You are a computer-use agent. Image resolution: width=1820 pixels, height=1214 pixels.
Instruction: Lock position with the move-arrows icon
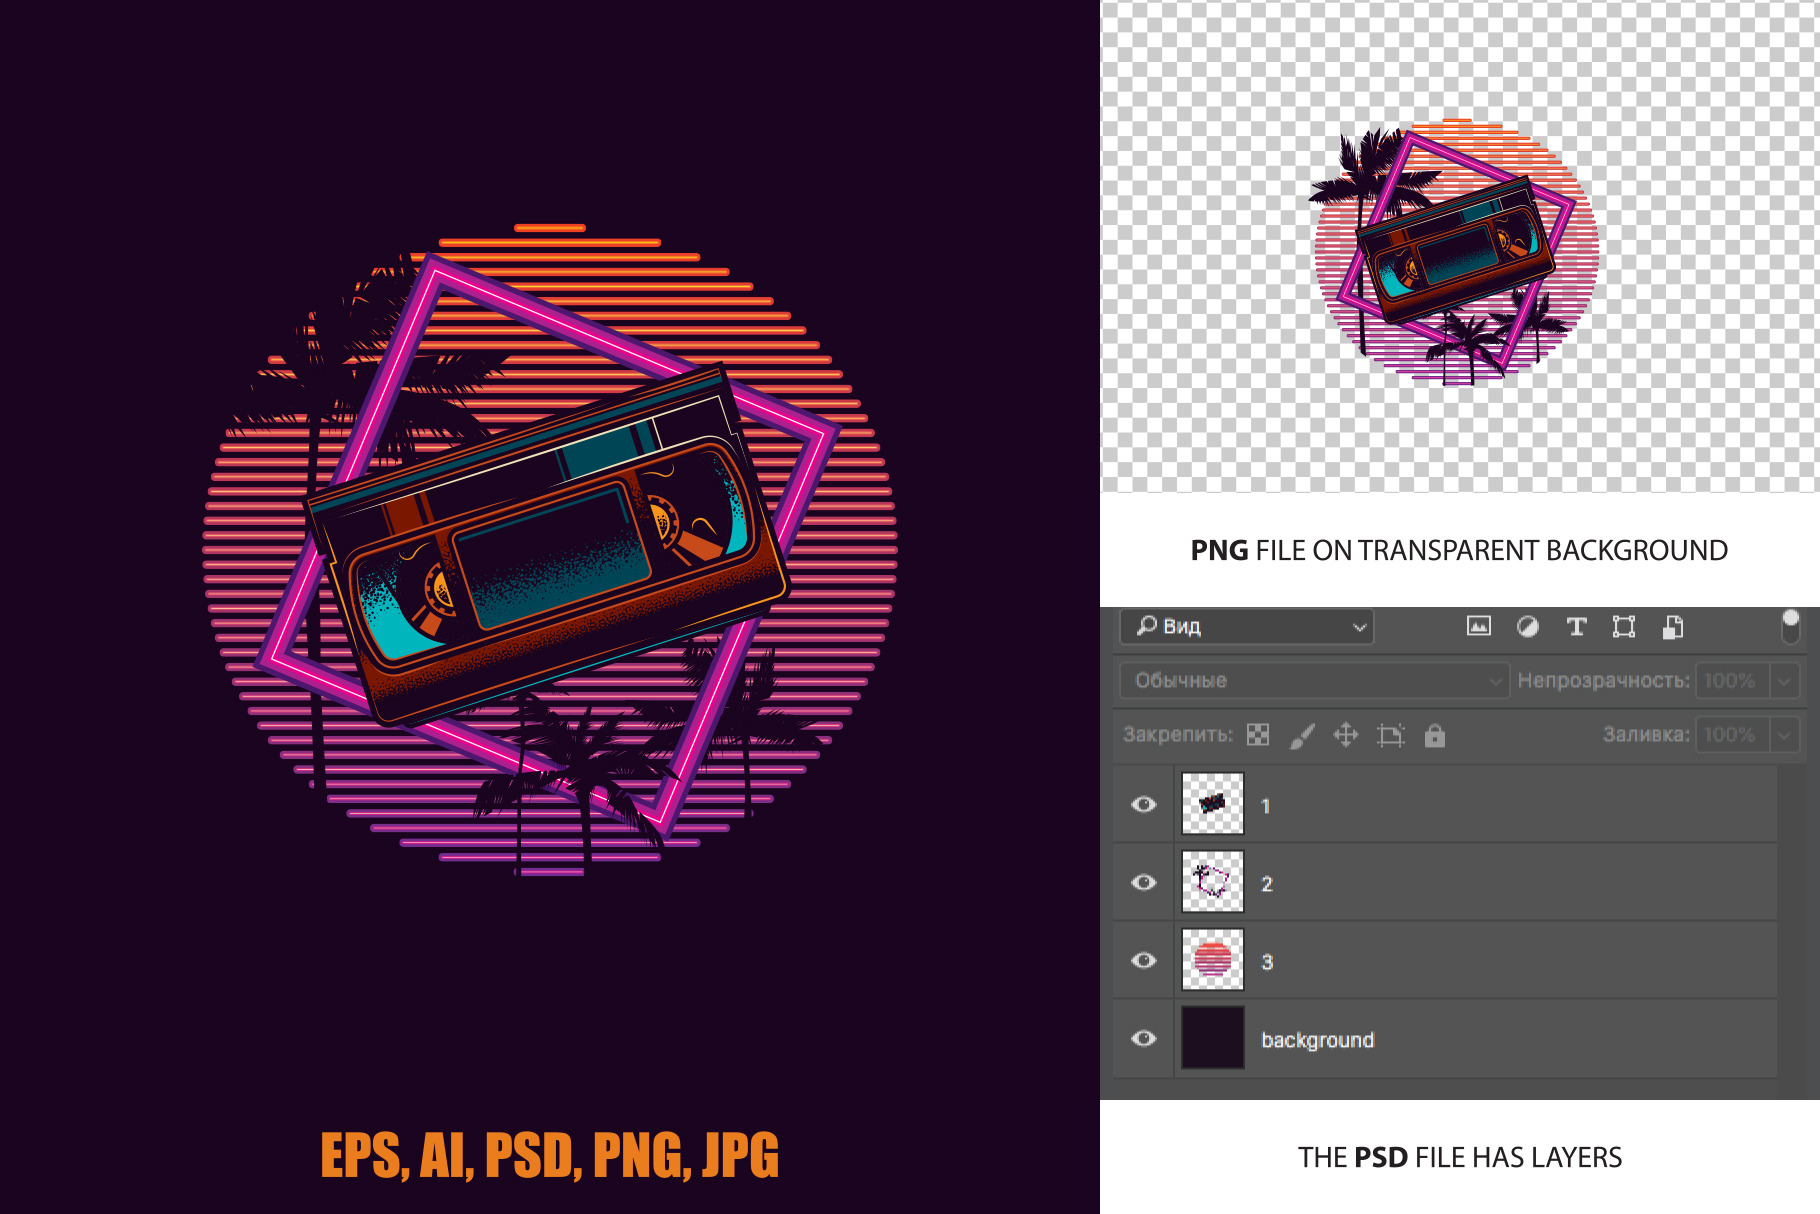(x=1346, y=735)
